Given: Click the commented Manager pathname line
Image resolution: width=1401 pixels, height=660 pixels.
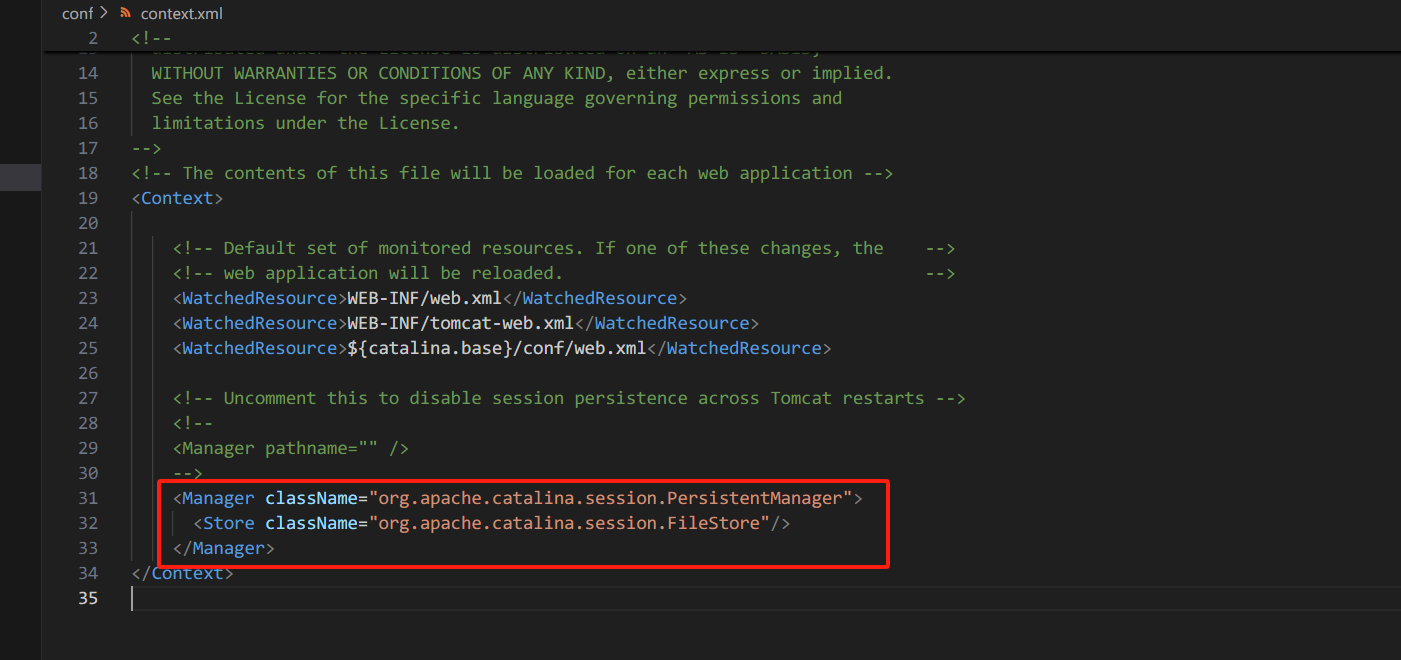Looking at the screenshot, I should 290,448.
